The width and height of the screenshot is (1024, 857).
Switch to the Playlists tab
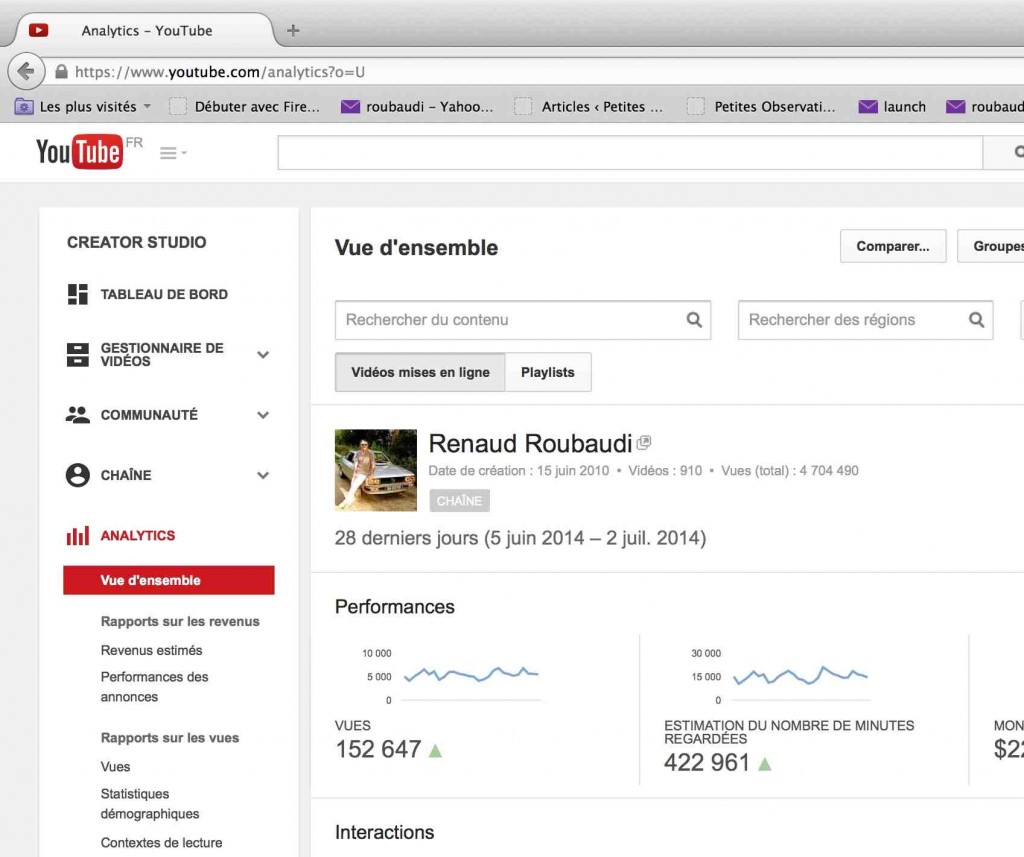548,371
